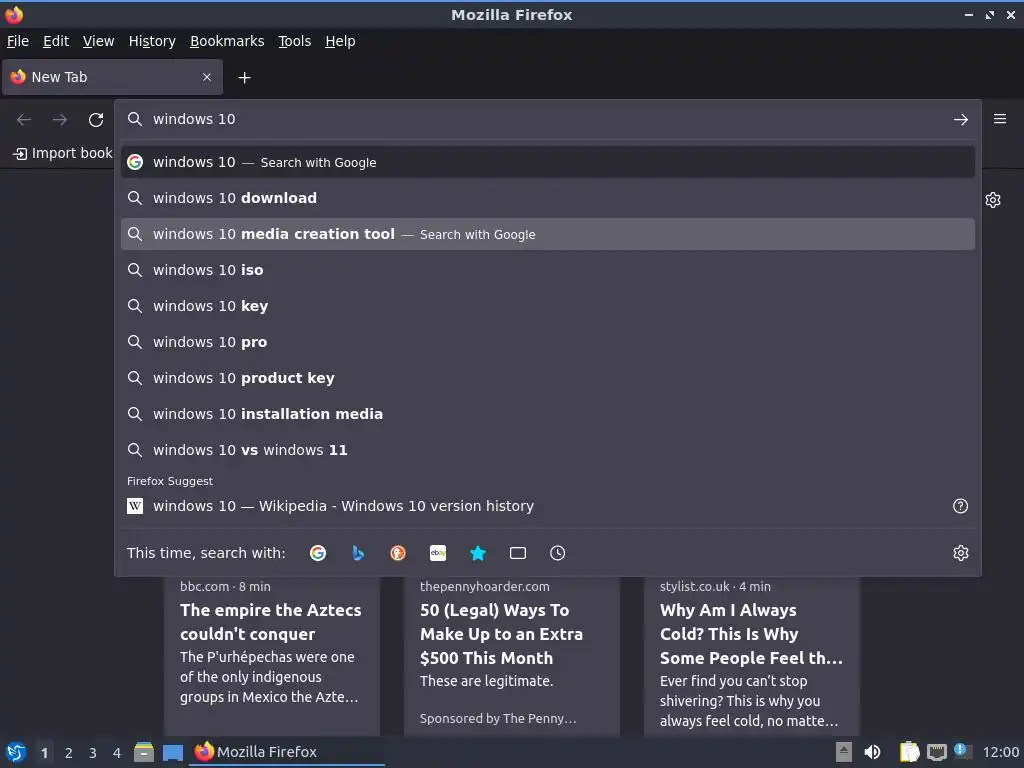Switch to workspace 2 on the taskbar

coord(69,753)
